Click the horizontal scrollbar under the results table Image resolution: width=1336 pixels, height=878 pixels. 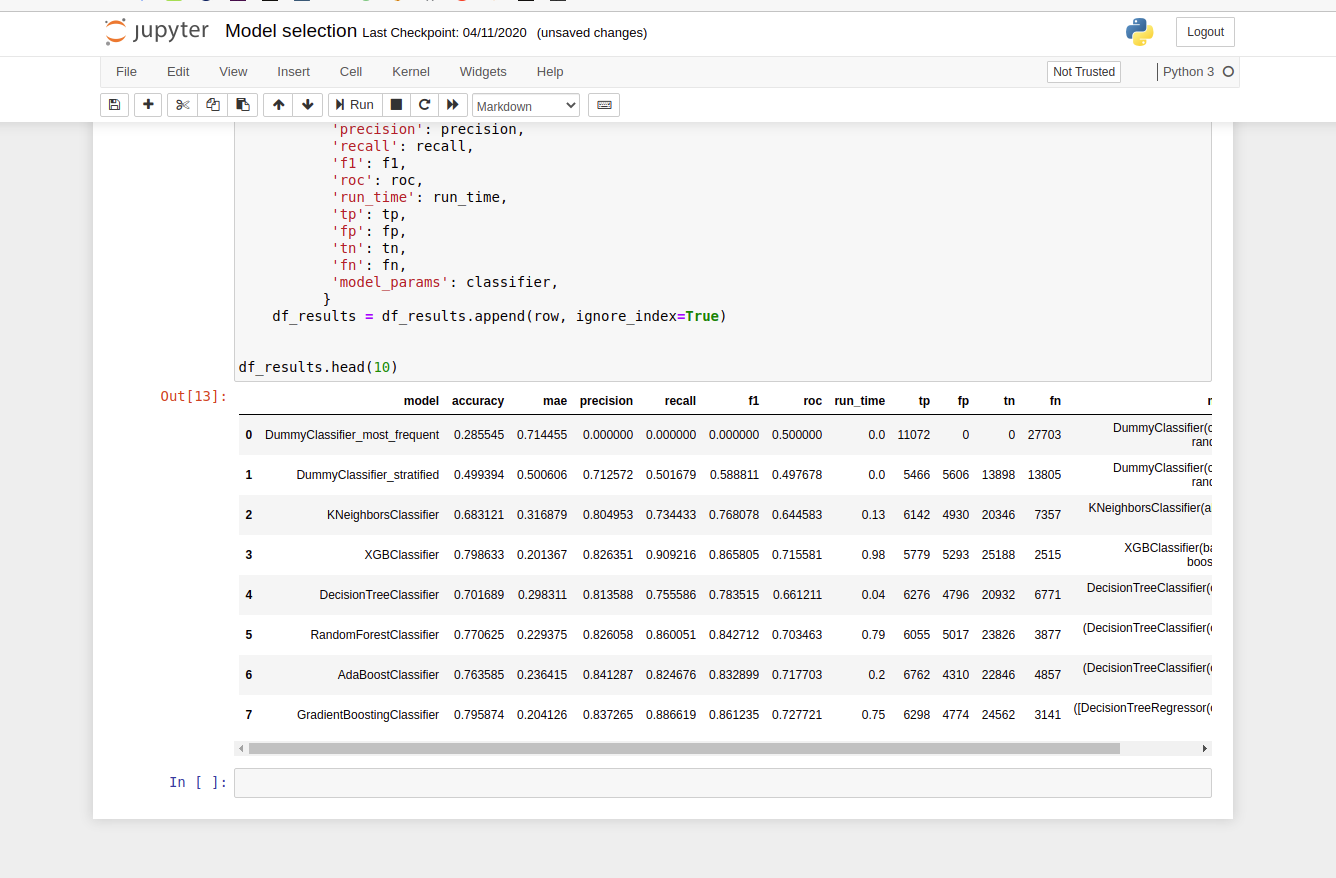coord(684,748)
